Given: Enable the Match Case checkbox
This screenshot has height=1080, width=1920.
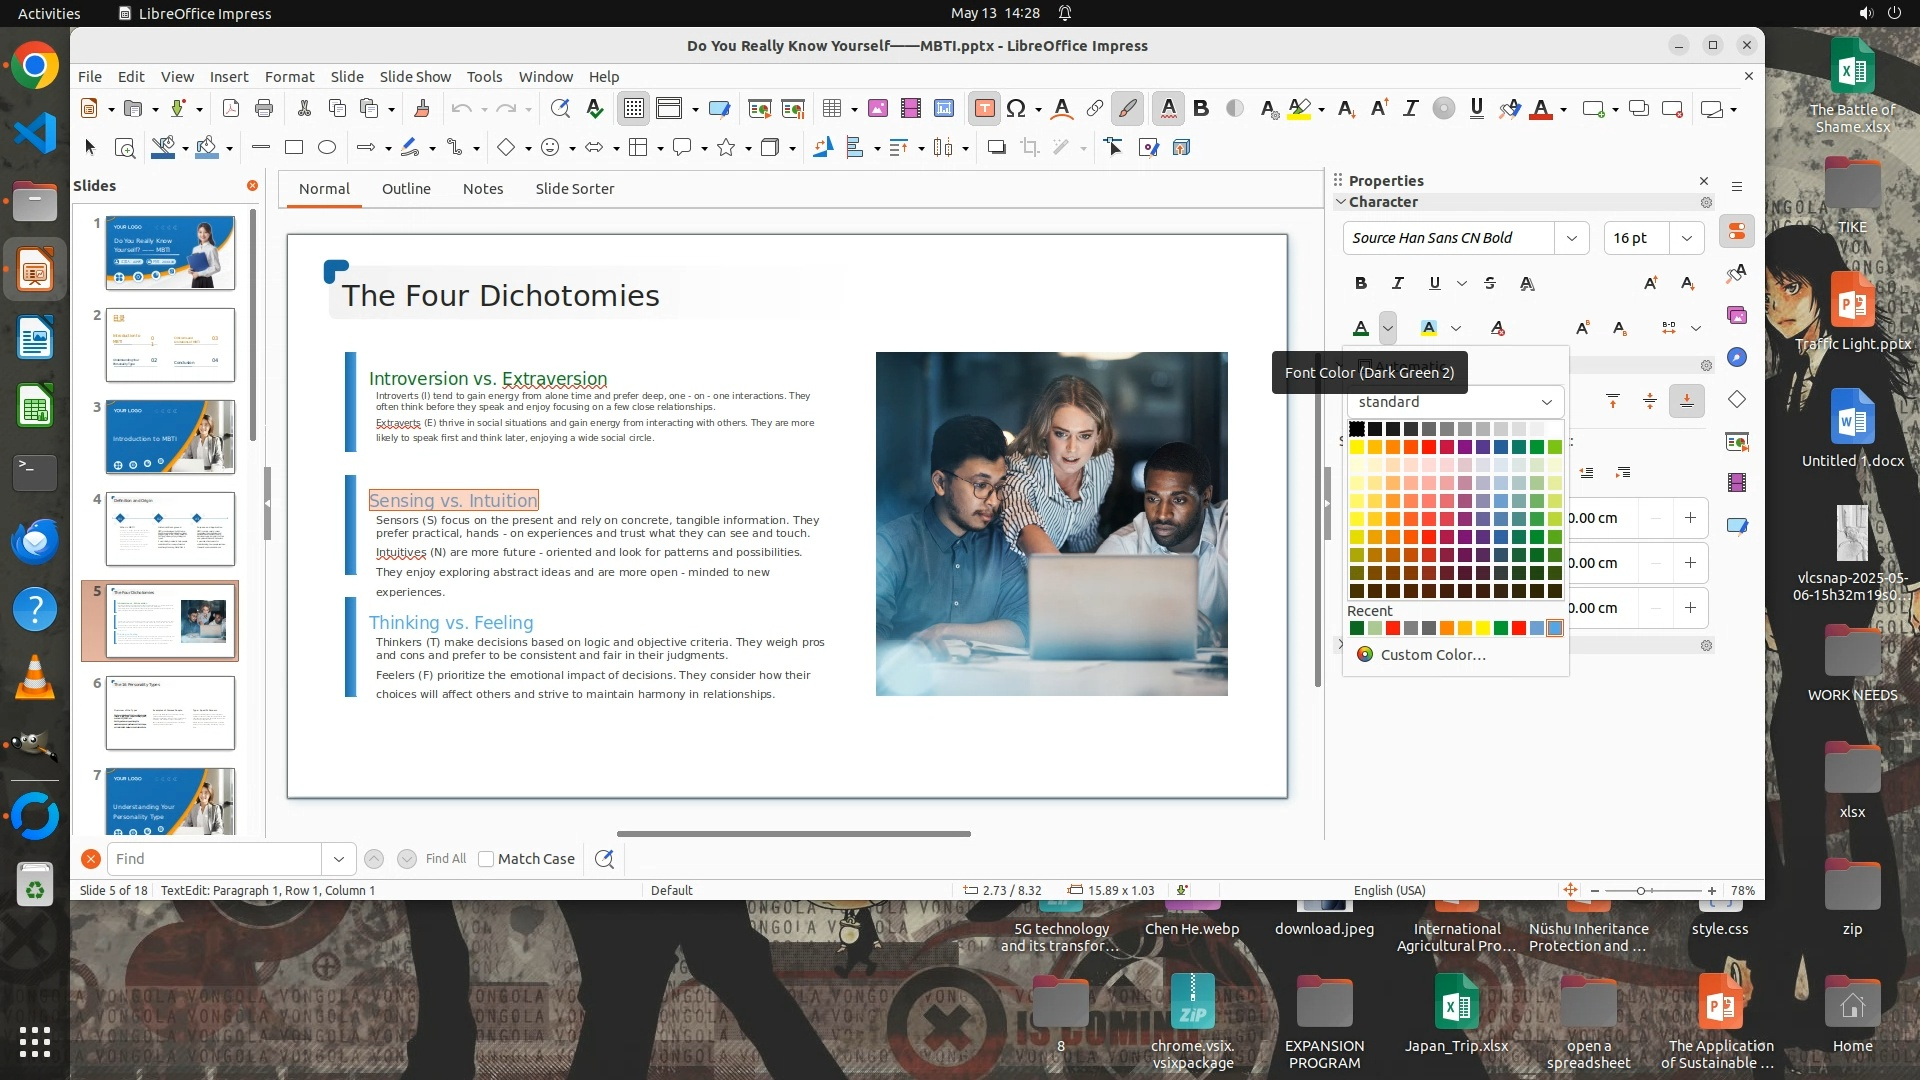Looking at the screenshot, I should point(486,859).
